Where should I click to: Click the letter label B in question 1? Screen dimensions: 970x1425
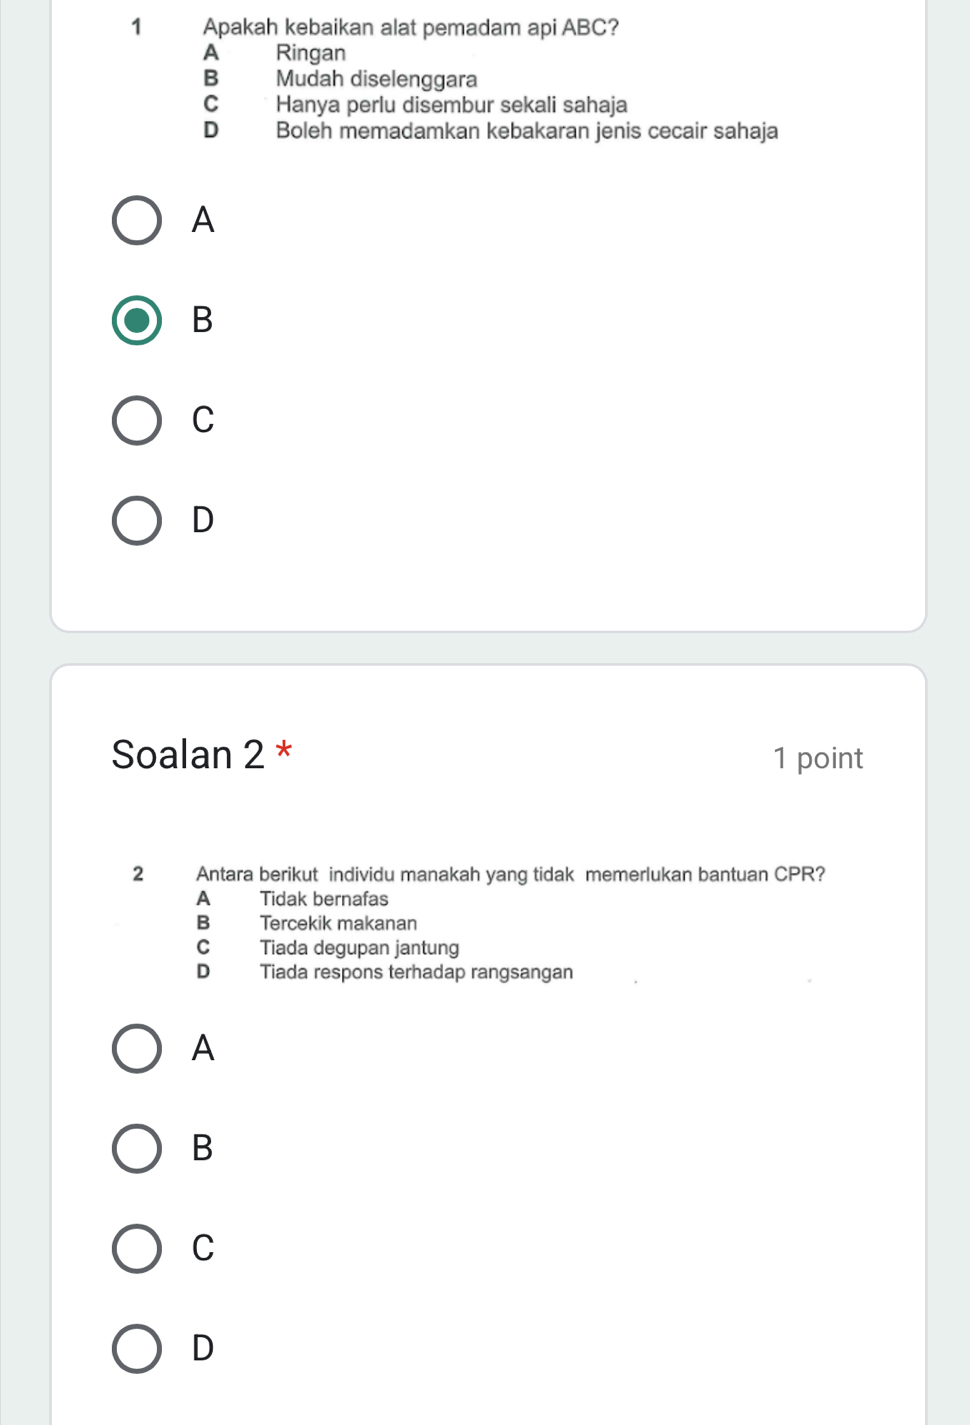click(x=203, y=320)
